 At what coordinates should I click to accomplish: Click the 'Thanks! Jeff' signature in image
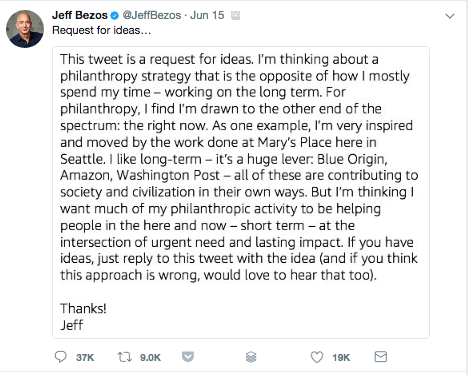tap(83, 317)
